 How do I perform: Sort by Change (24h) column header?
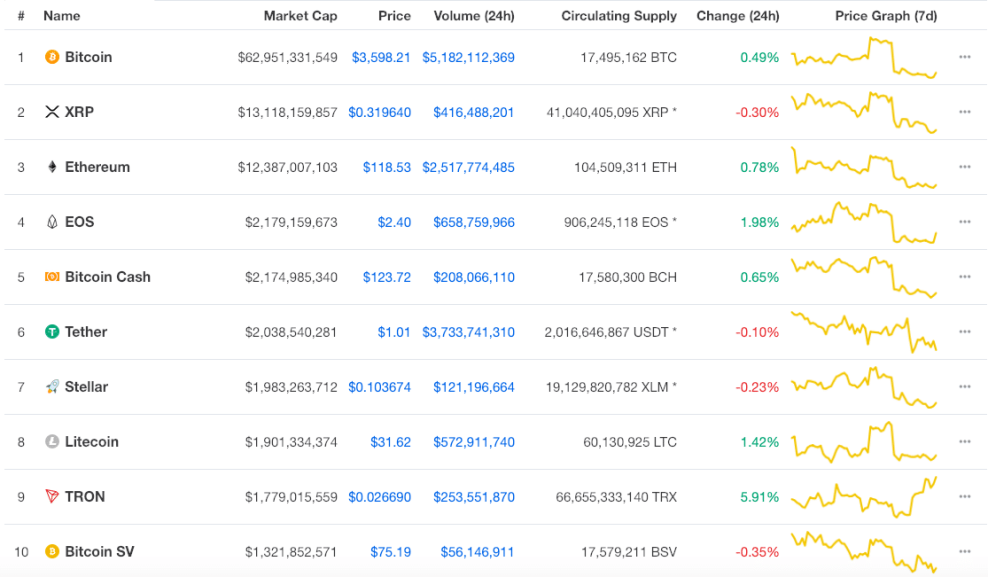(x=738, y=16)
